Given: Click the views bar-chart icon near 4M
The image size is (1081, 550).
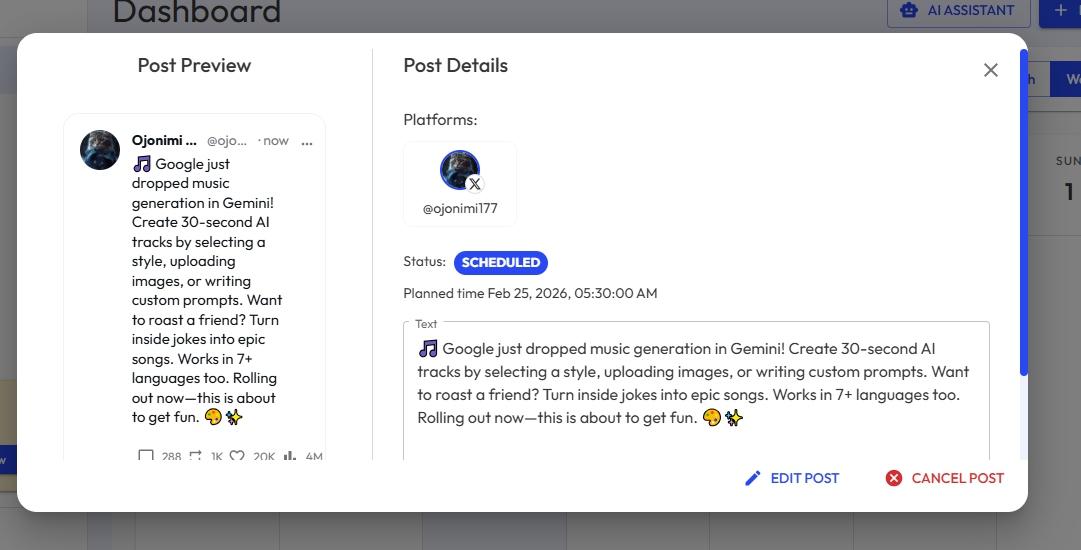Looking at the screenshot, I should [x=290, y=456].
